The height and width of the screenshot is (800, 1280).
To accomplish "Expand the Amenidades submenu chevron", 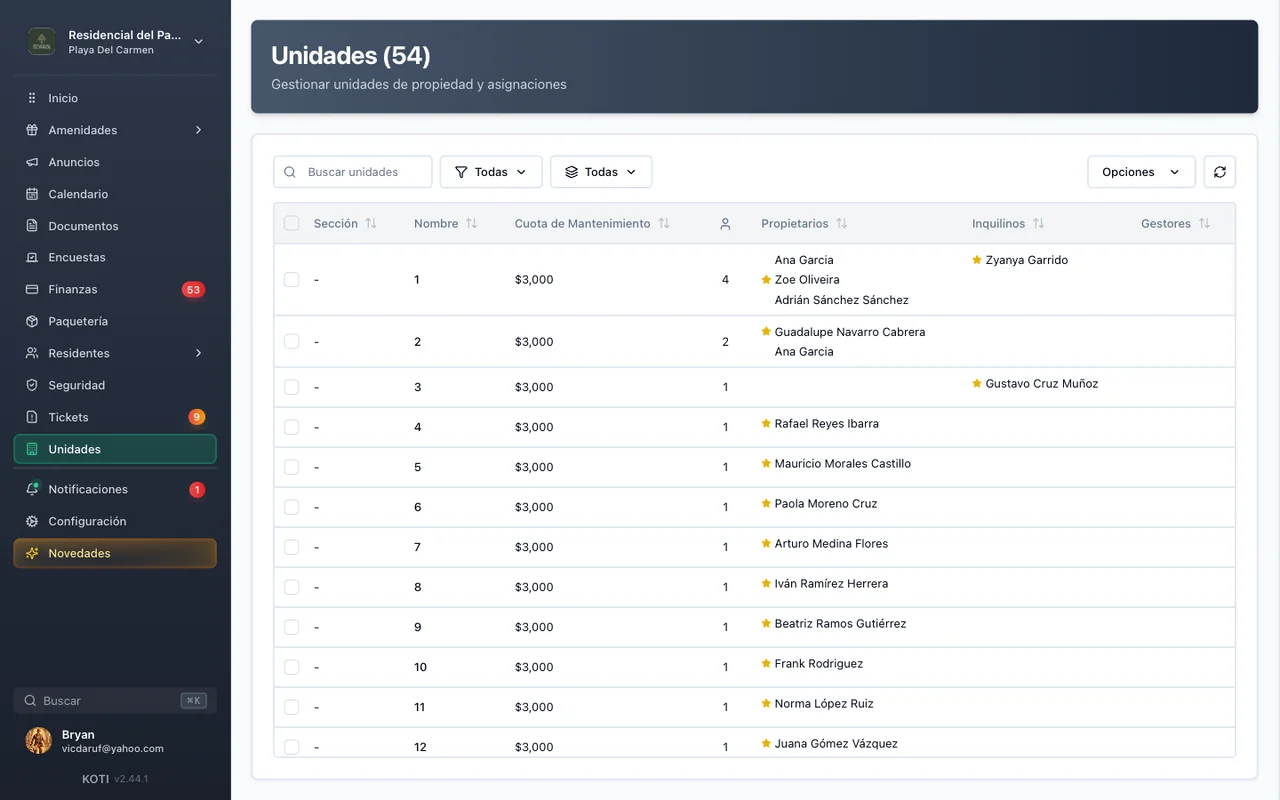I will click(x=198, y=130).
